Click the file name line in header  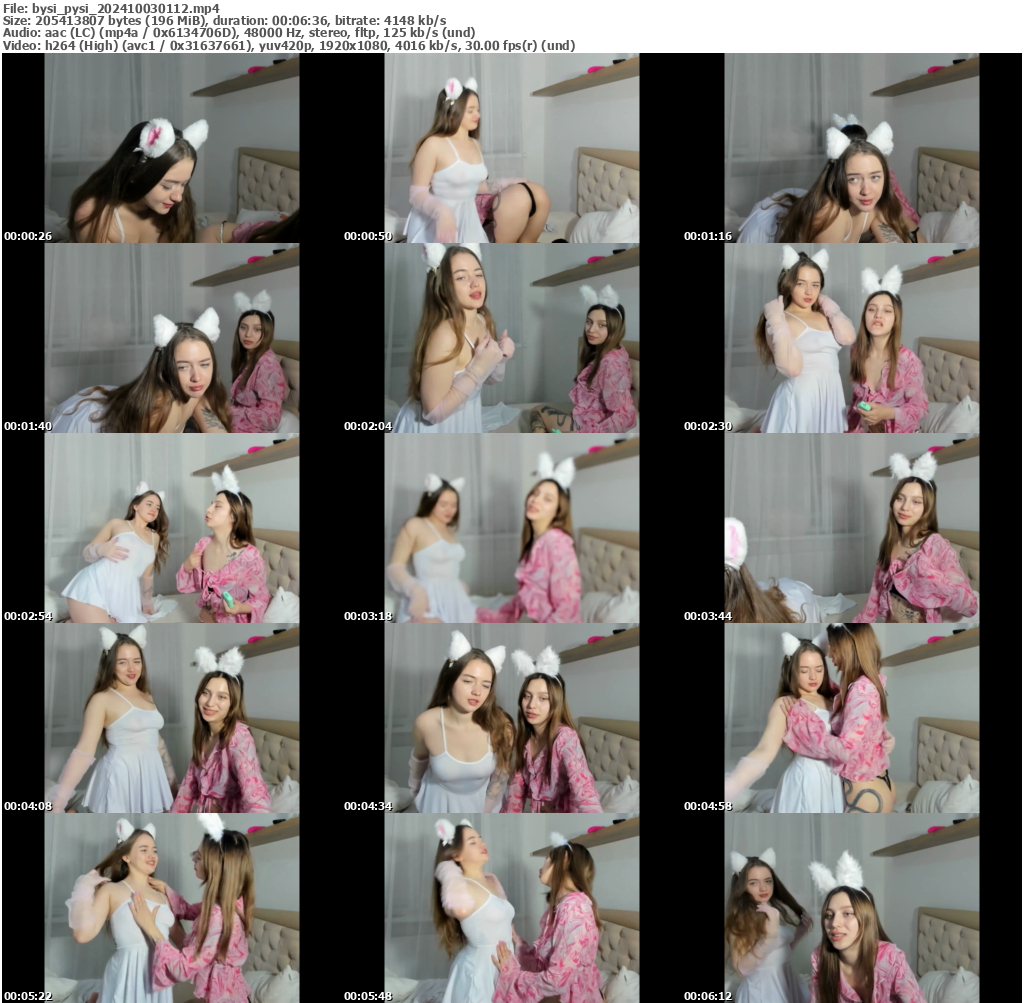click(111, 8)
